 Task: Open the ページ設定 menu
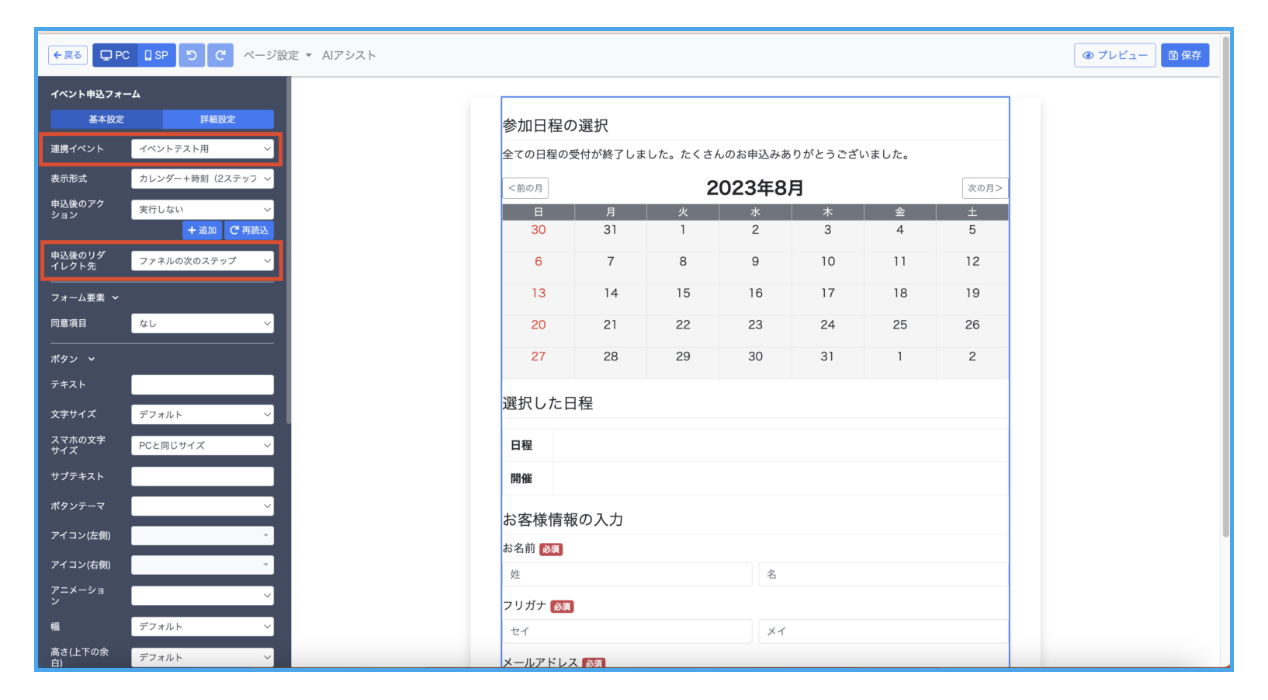point(277,55)
